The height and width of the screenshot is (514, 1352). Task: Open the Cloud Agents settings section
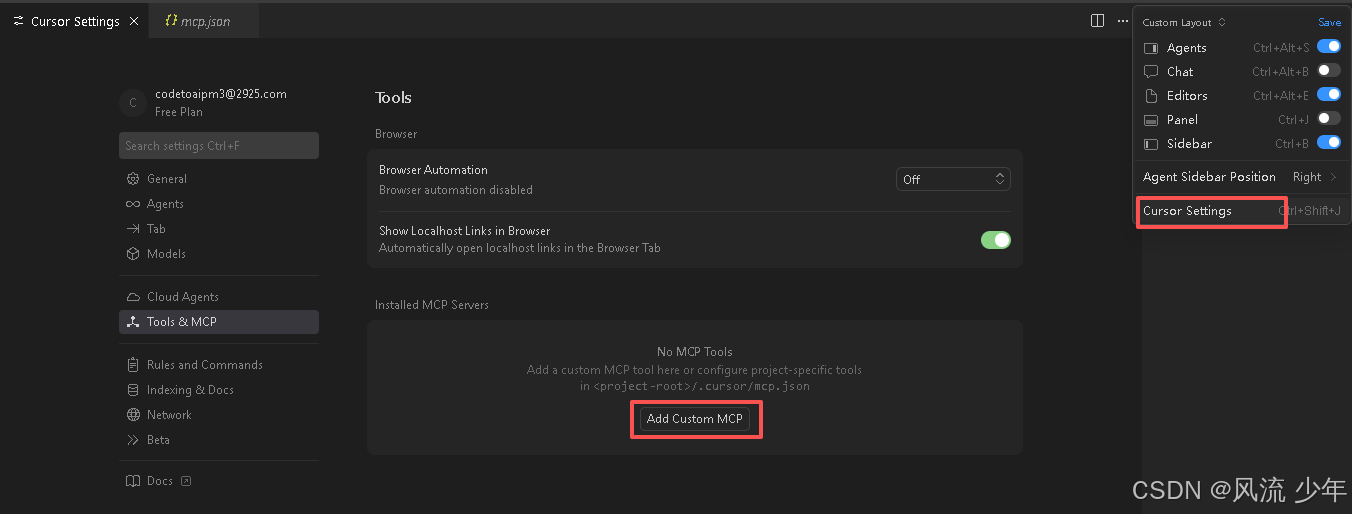219,297
